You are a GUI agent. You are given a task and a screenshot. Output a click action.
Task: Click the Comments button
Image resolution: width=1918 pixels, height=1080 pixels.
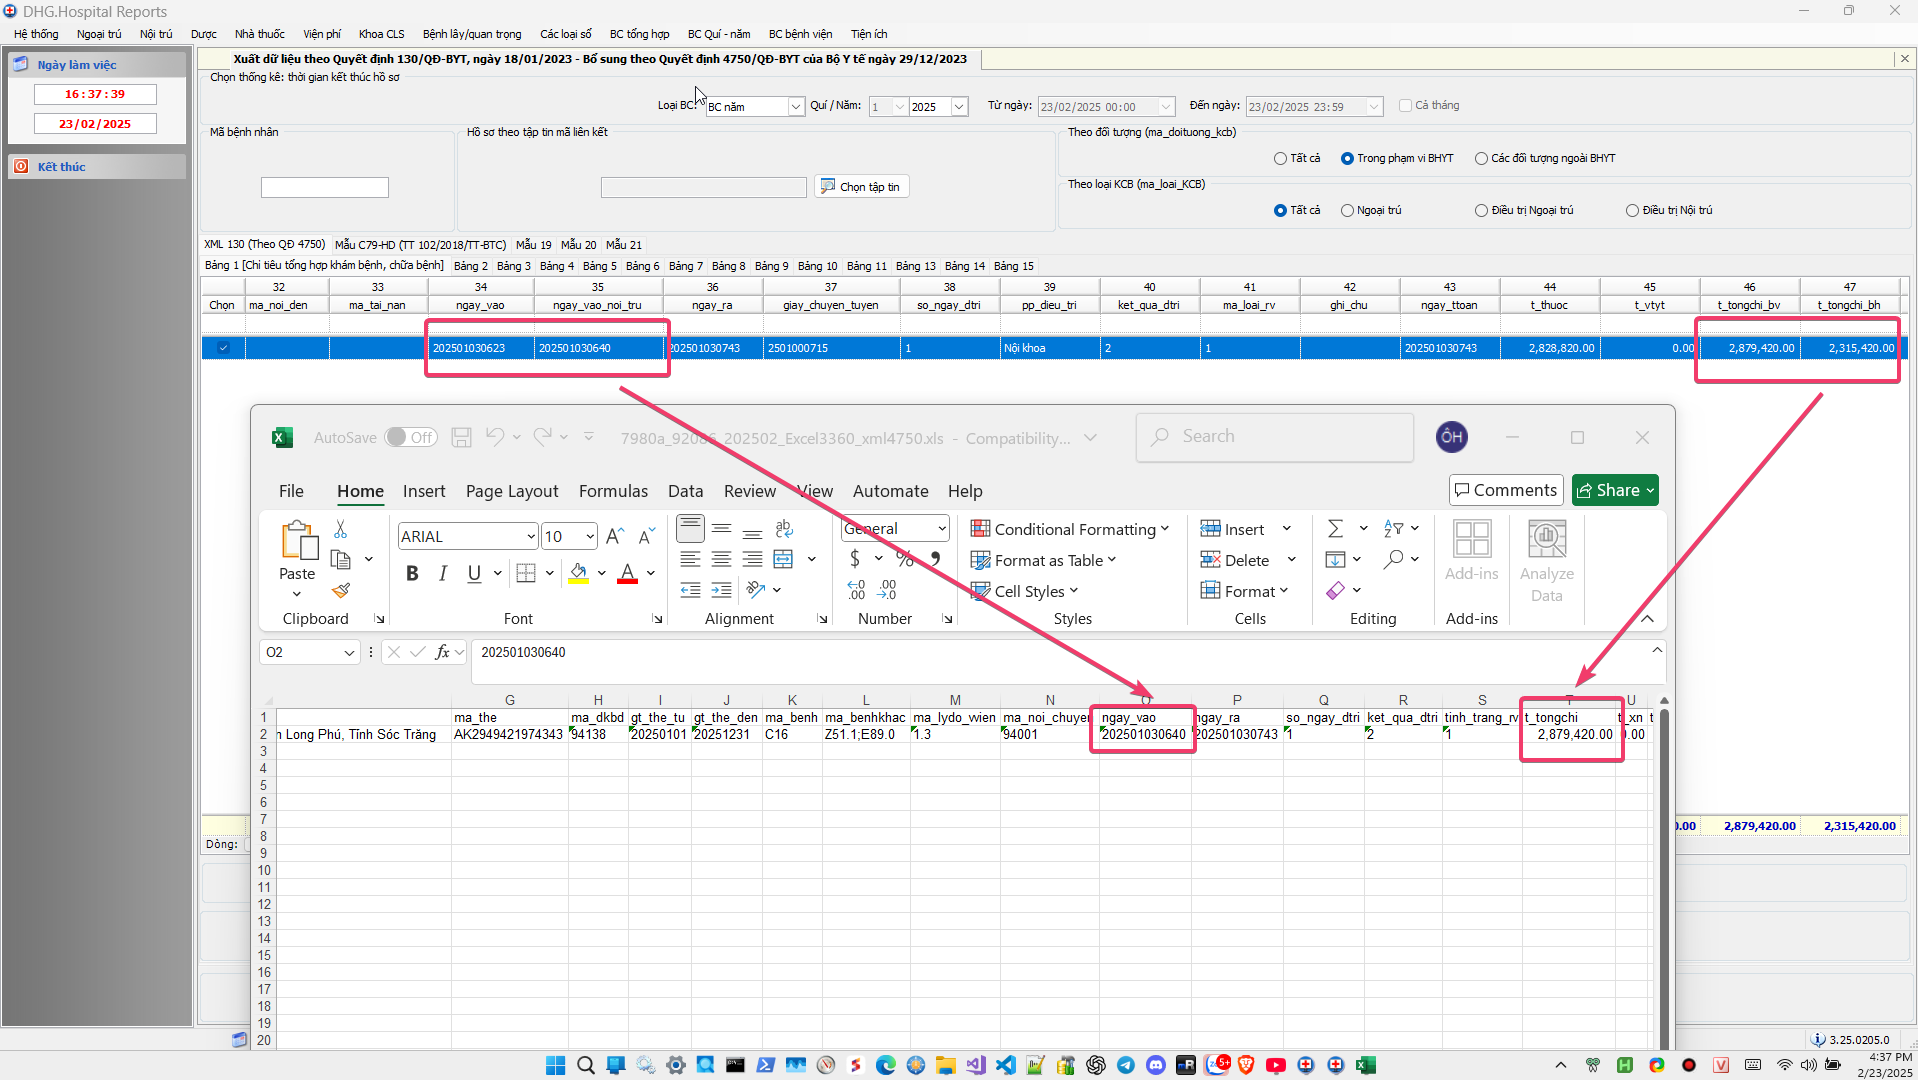pyautogui.click(x=1506, y=490)
